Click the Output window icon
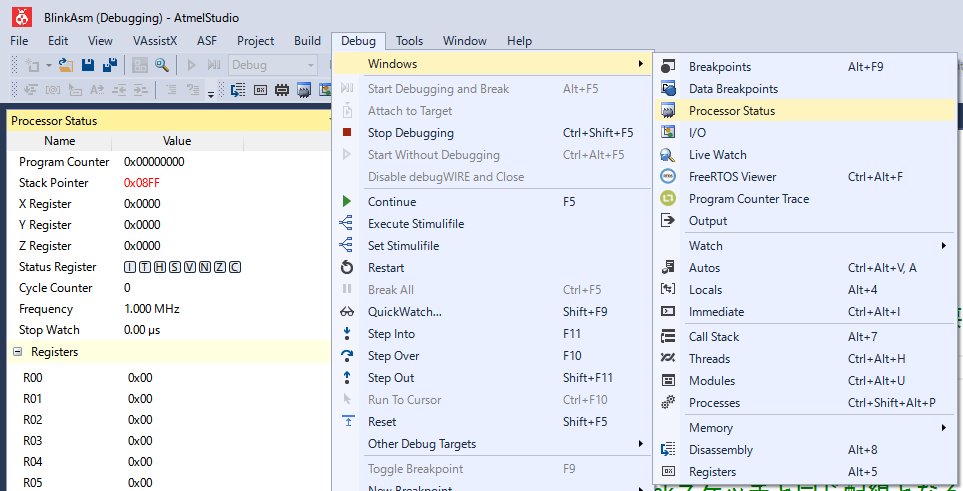The image size is (963, 491). (668, 221)
